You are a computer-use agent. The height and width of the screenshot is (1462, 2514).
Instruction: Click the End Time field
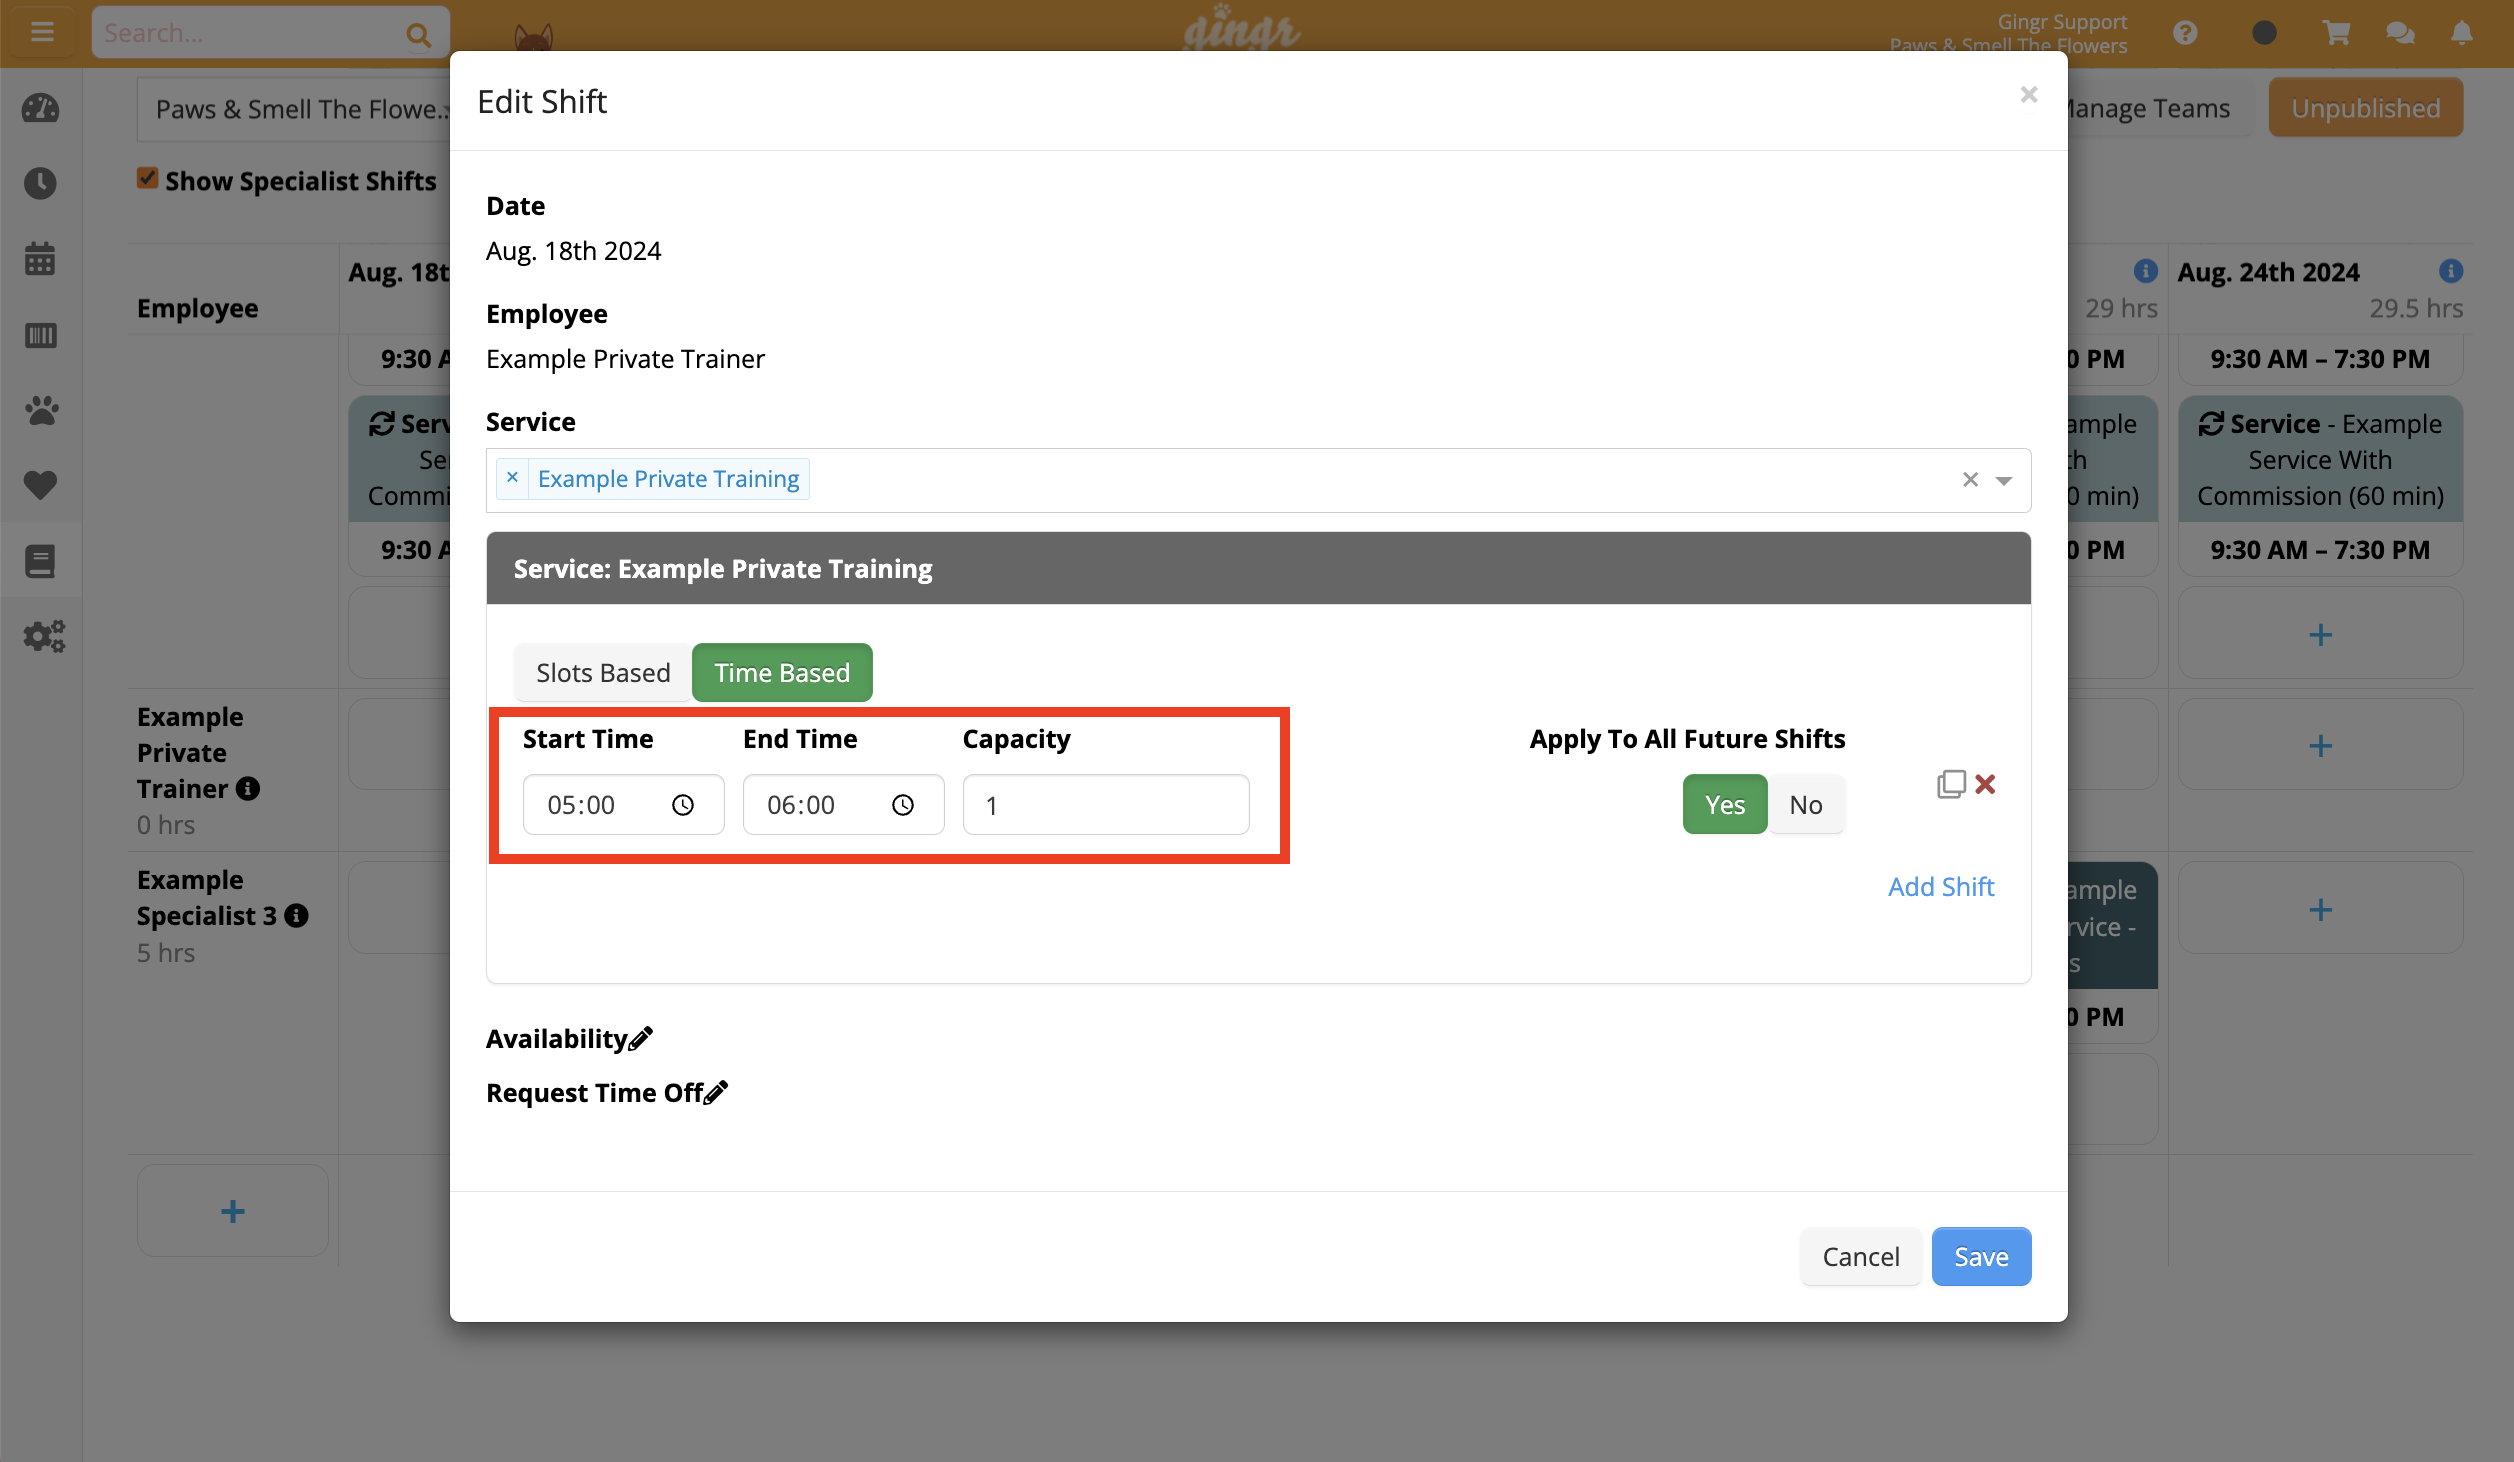coord(843,805)
